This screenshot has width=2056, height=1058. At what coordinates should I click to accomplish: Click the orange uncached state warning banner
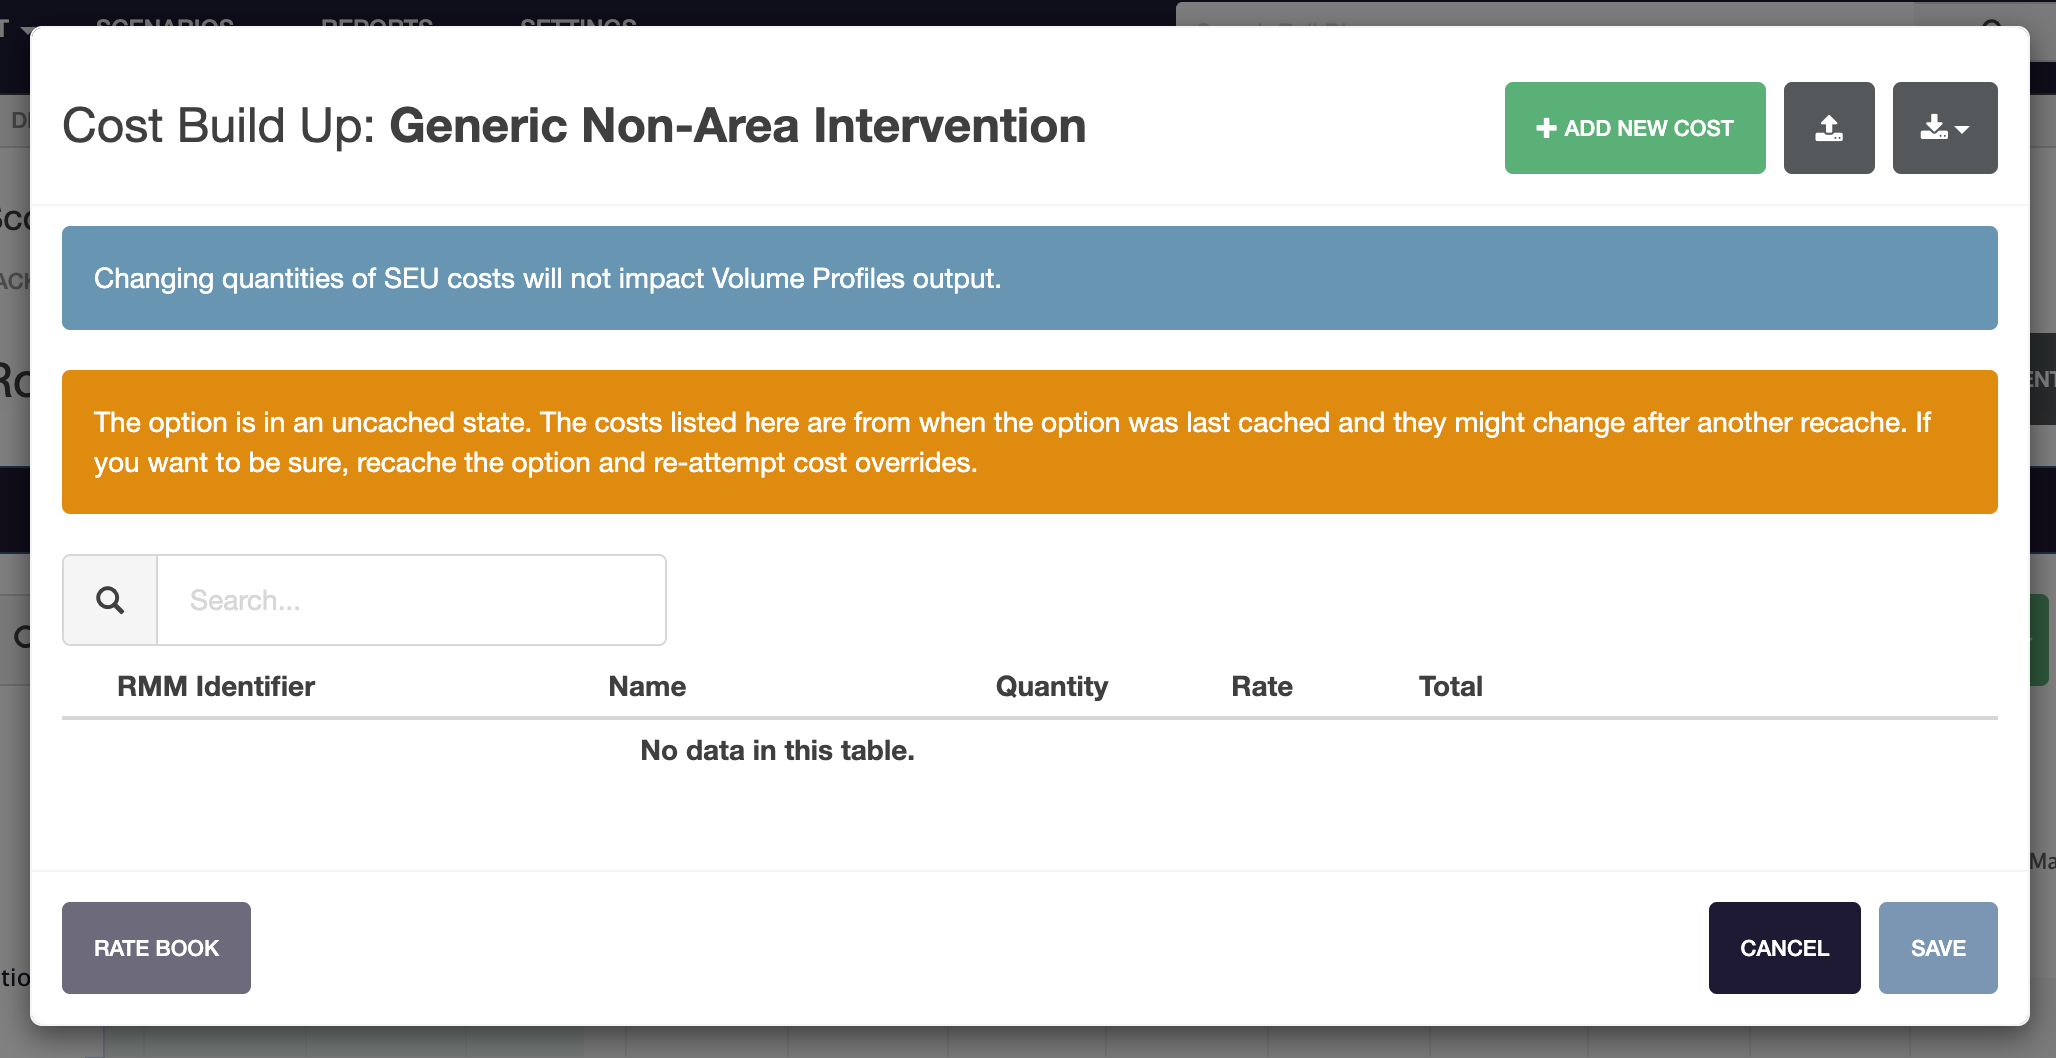point(1029,442)
